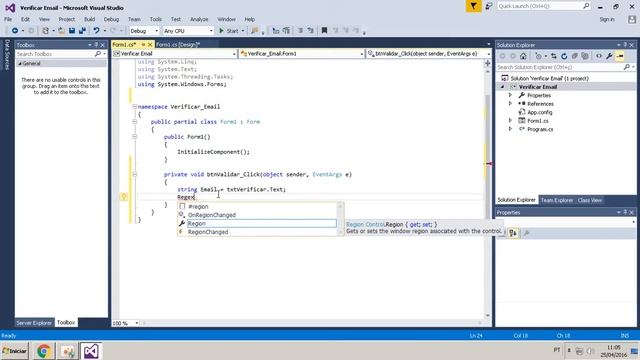Click the Property Pages wrench in Properties panel

(527, 233)
